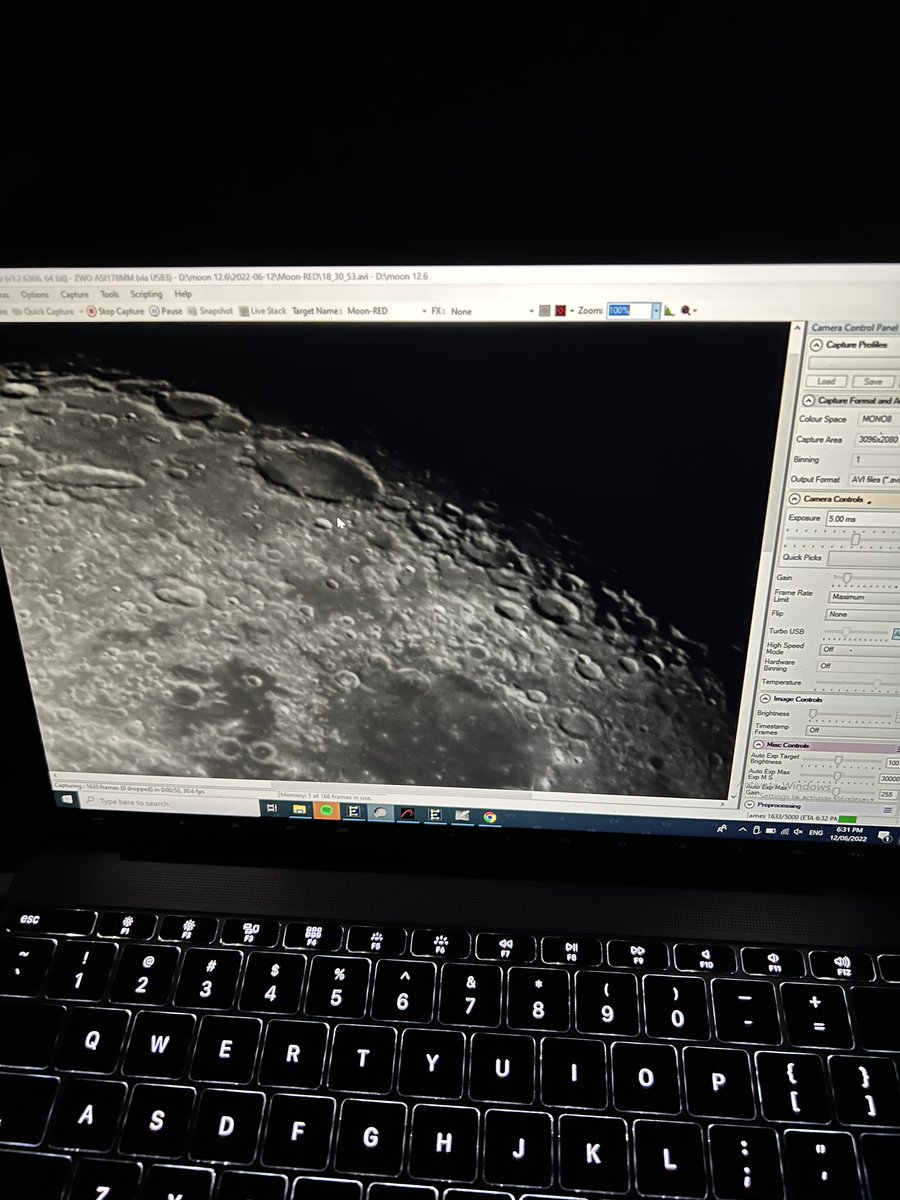This screenshot has width=900, height=1200.
Task: Open the Timestamp Frames dropdown
Action: tap(852, 731)
